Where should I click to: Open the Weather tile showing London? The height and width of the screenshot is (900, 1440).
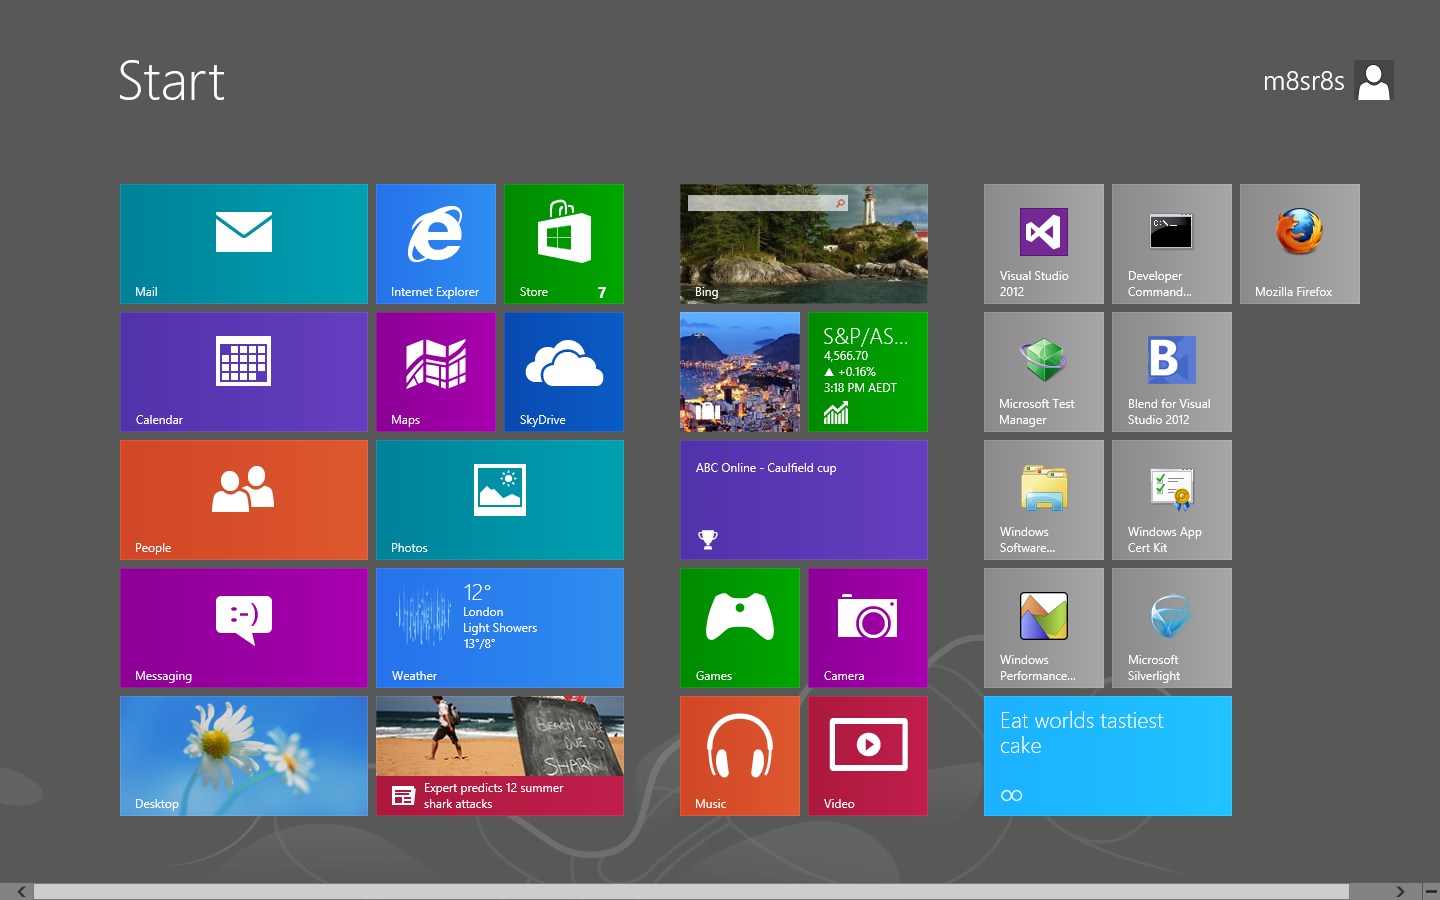point(500,628)
